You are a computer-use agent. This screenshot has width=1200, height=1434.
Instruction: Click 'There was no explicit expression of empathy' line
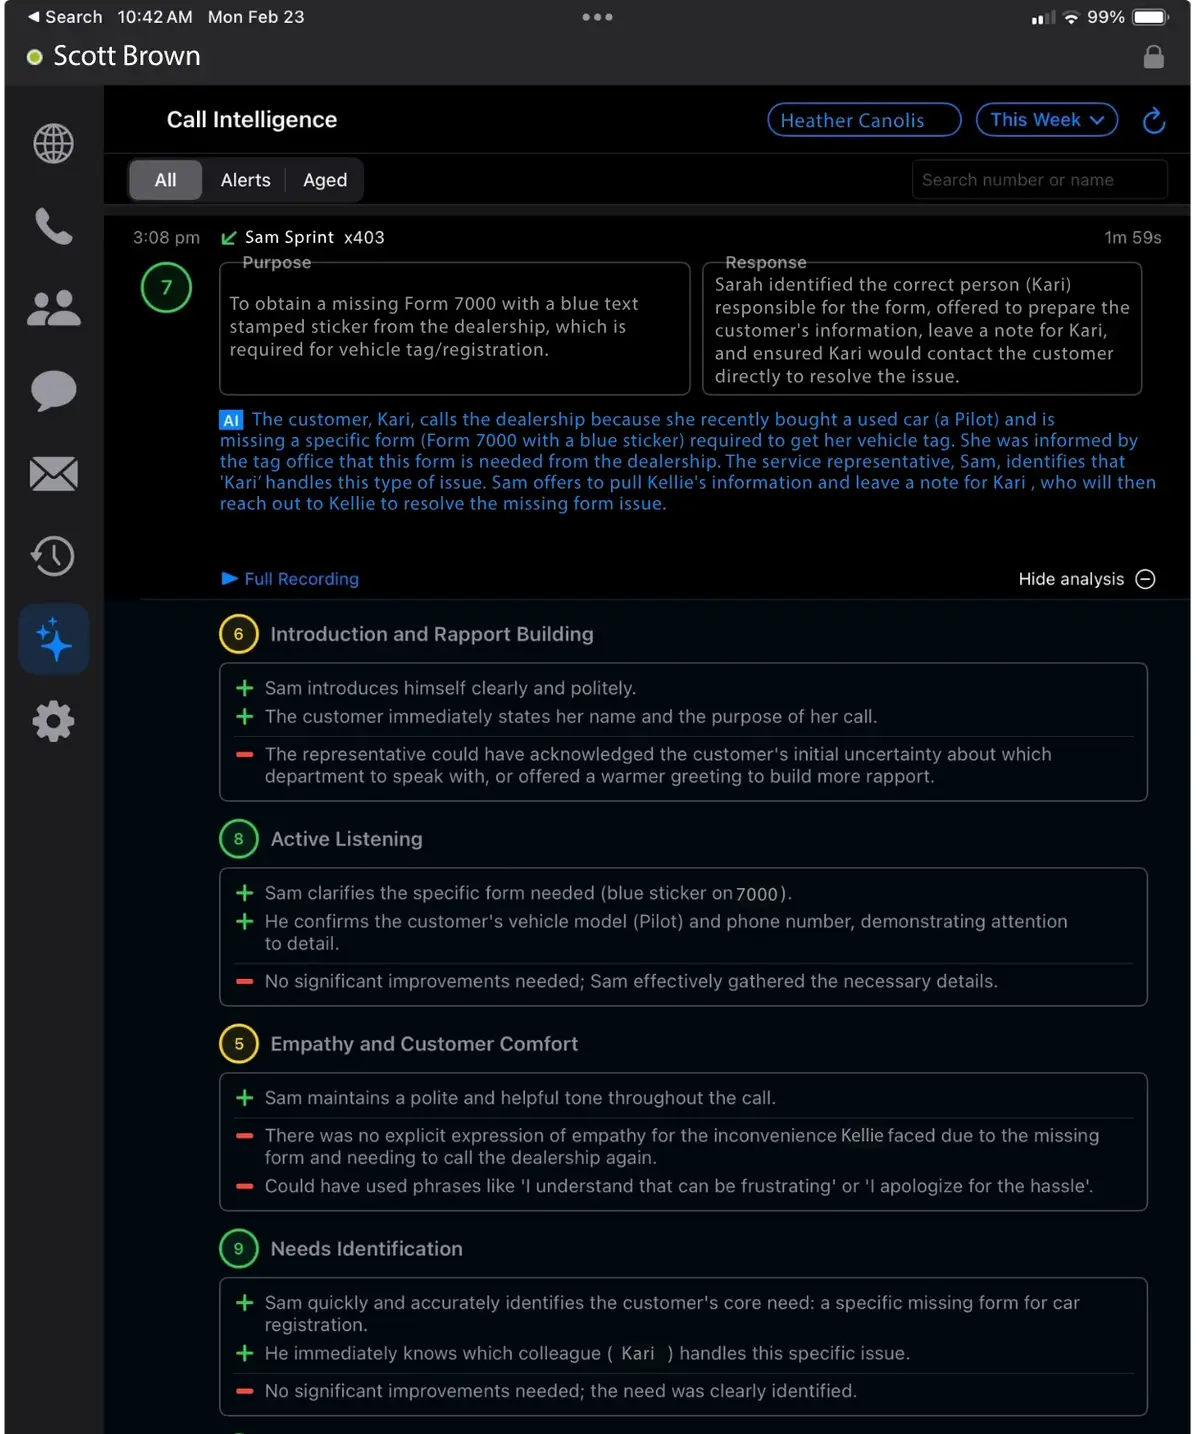pyautogui.click(x=682, y=1146)
